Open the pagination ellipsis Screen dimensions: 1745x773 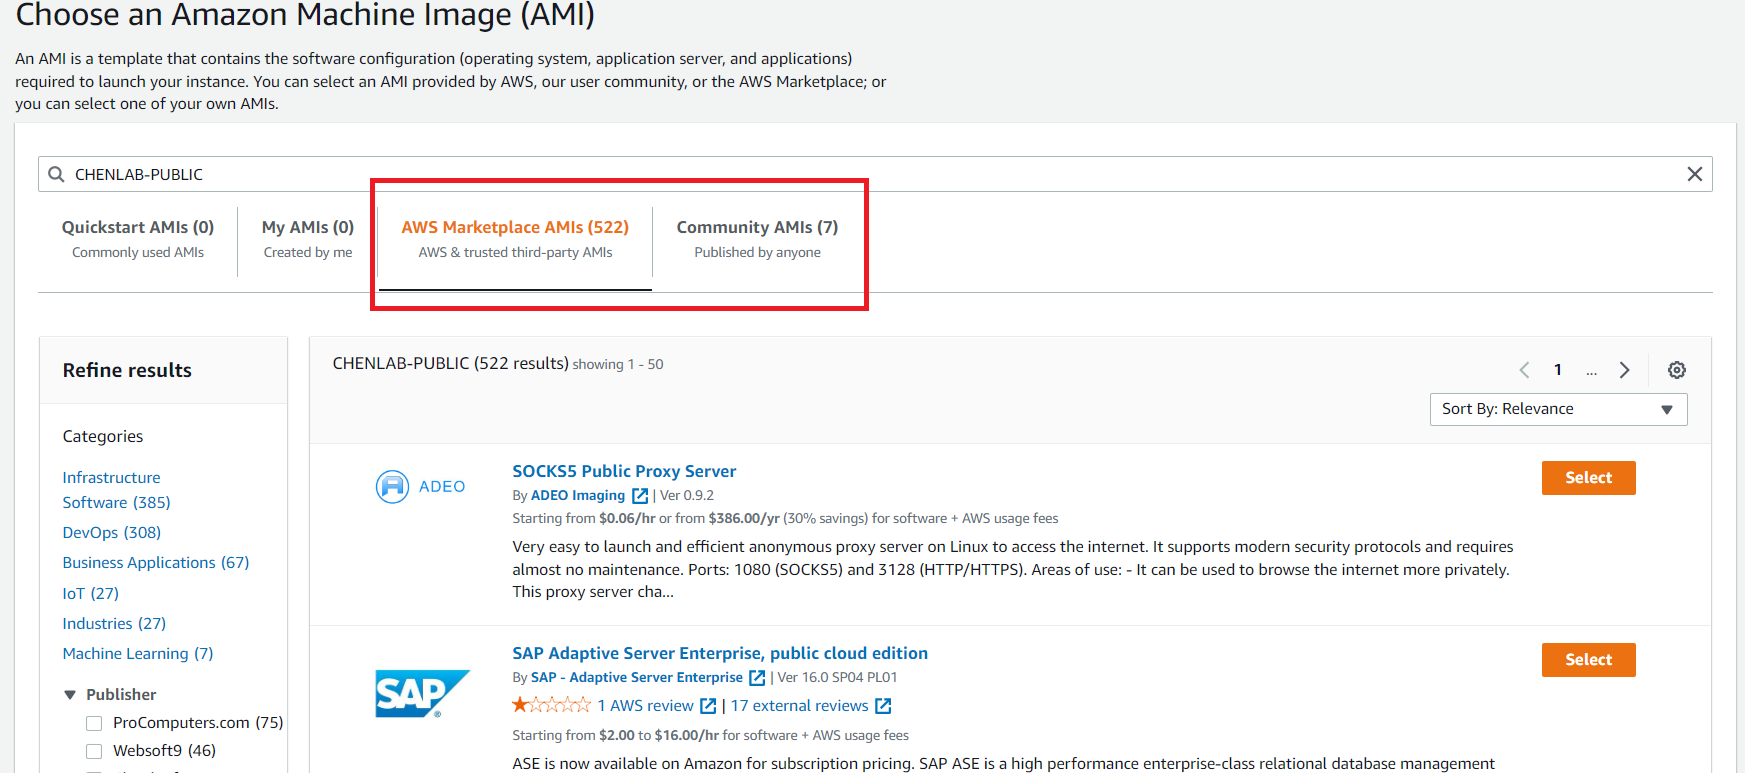1591,371
